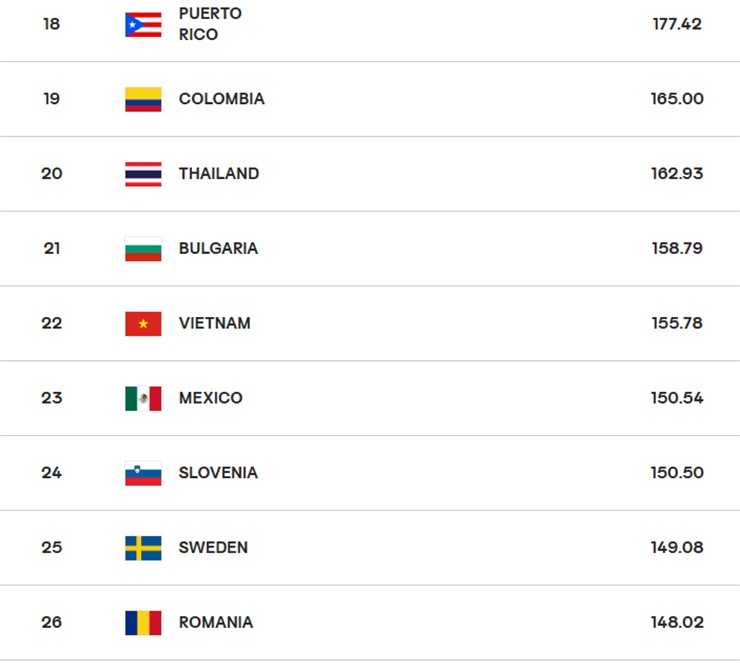Viewport: 740px width, 671px height.
Task: Click rank number 26 in the table
Action: click(x=52, y=622)
